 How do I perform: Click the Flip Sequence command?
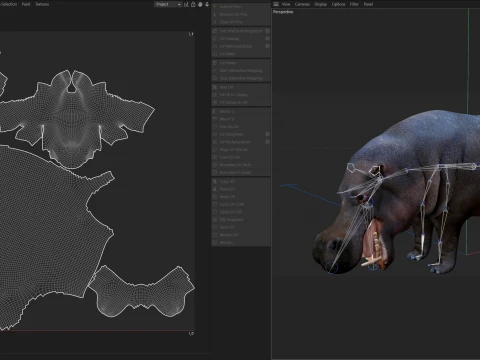[241, 220]
